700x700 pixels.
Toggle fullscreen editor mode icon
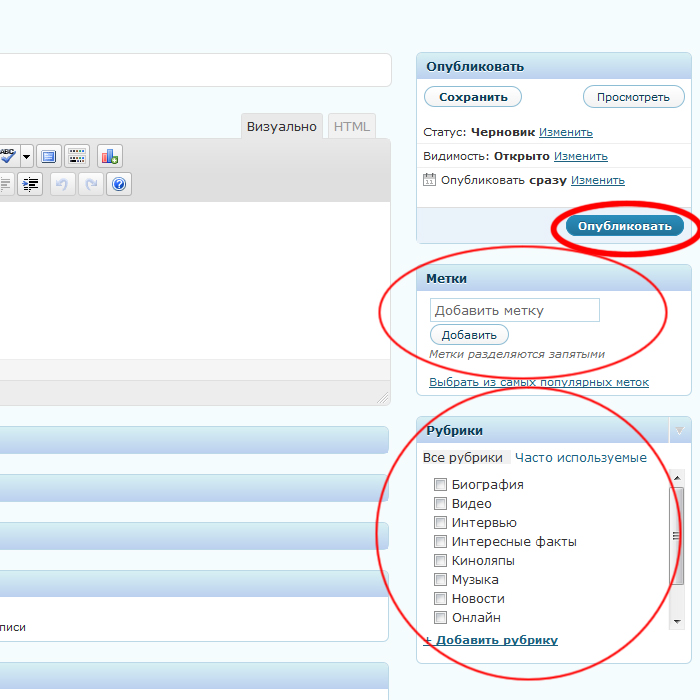click(x=49, y=156)
